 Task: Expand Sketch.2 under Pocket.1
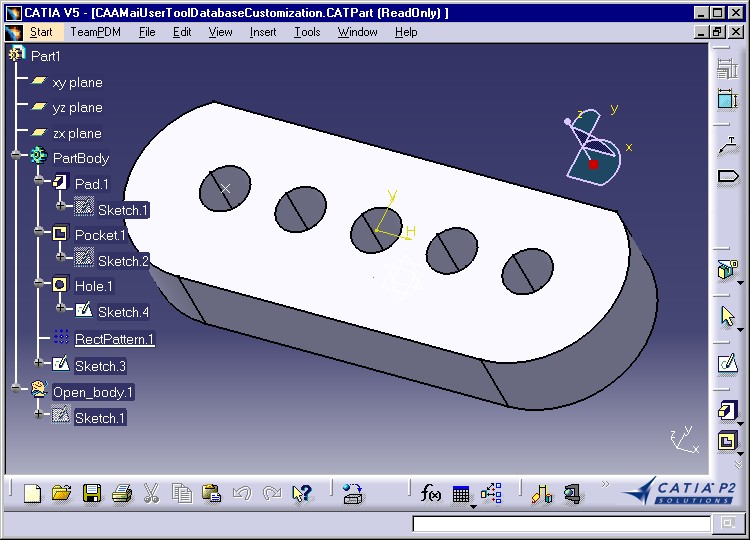pyautogui.click(x=61, y=257)
